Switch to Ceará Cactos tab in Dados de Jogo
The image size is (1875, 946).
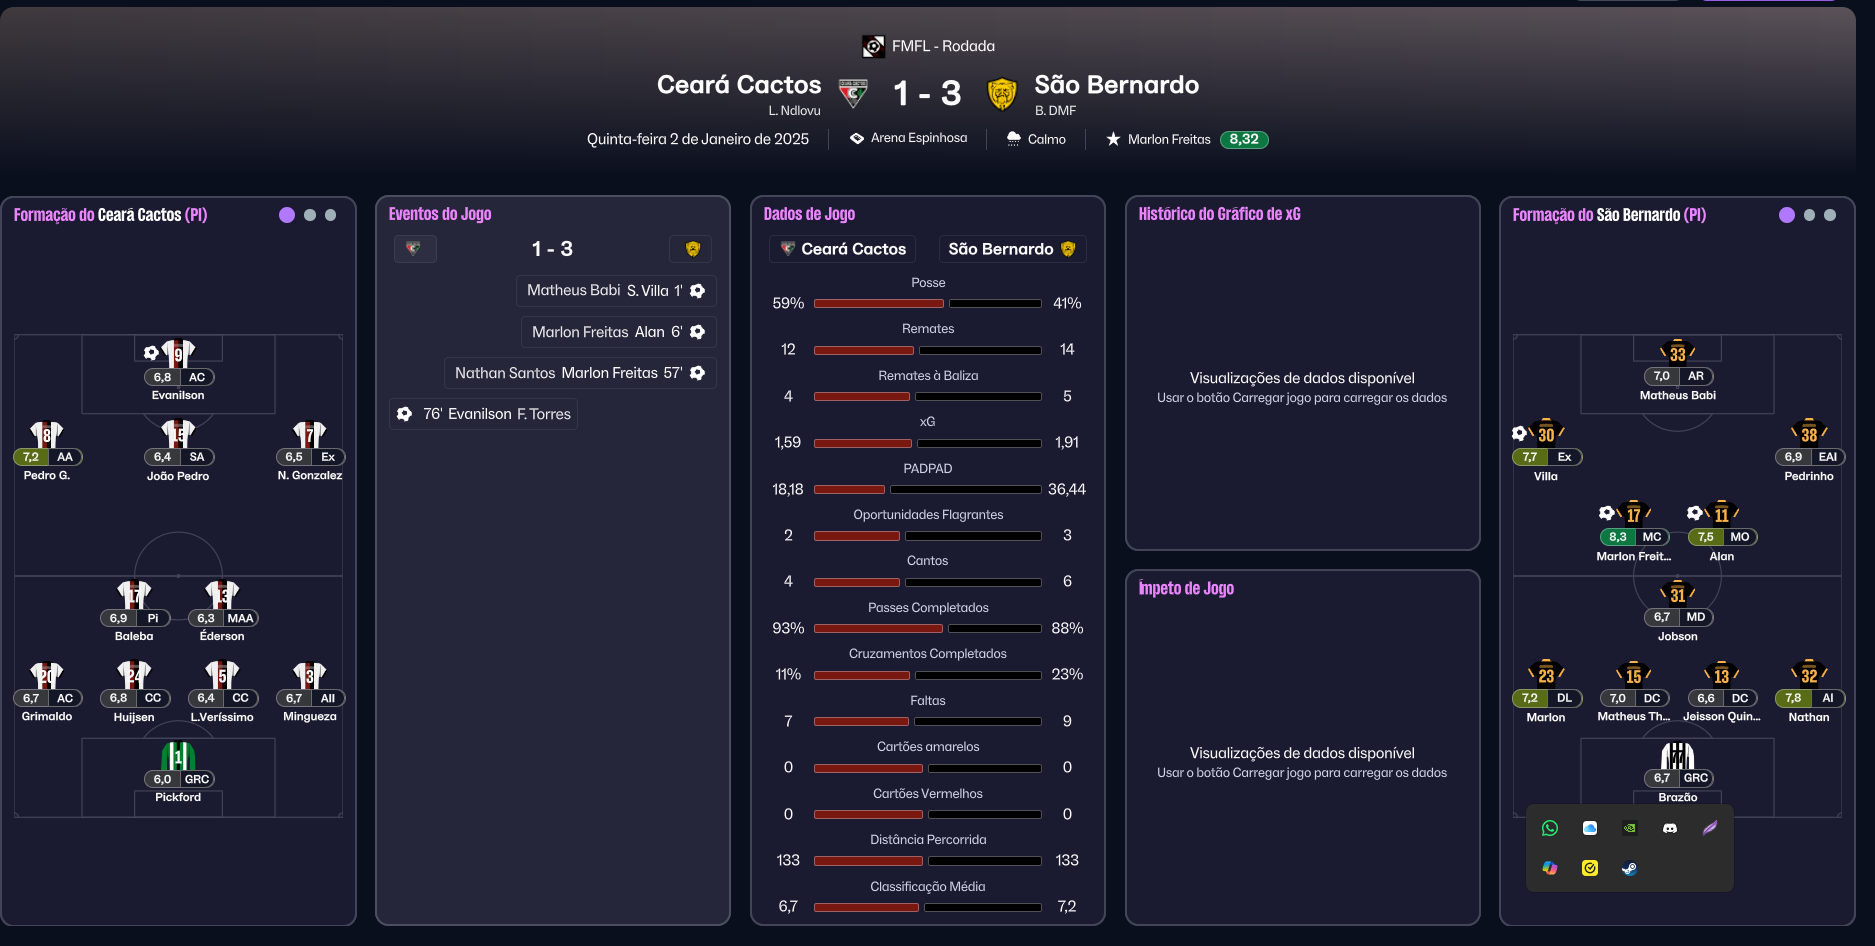(x=843, y=249)
